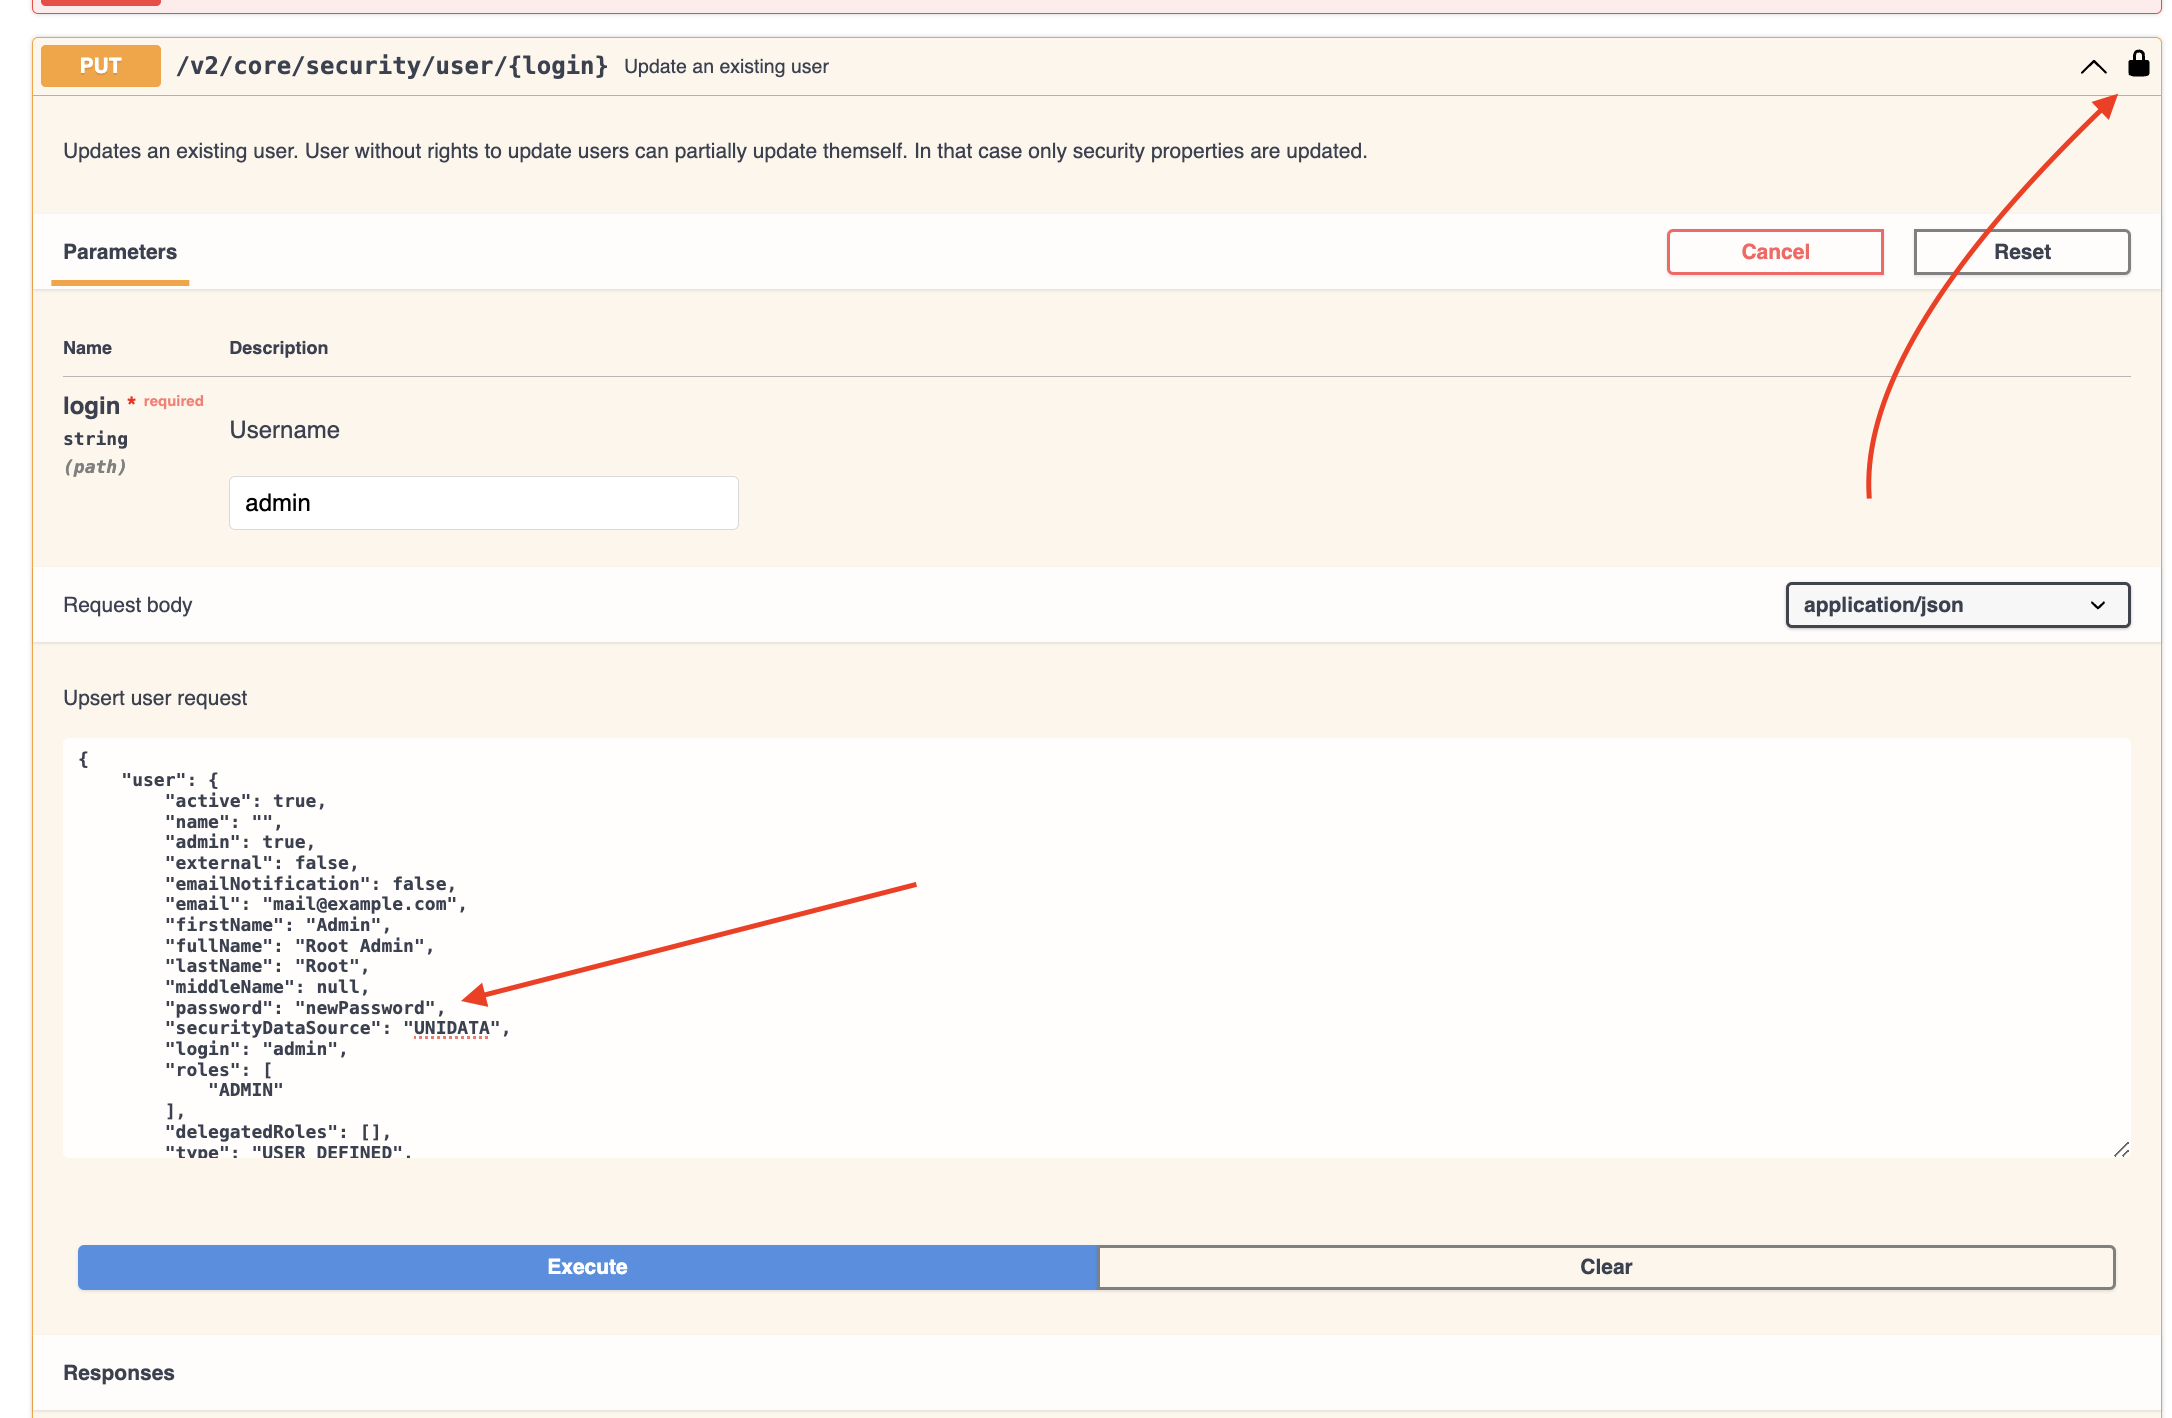Click the /v2/core/security/user/{login} endpoint path

(392, 66)
